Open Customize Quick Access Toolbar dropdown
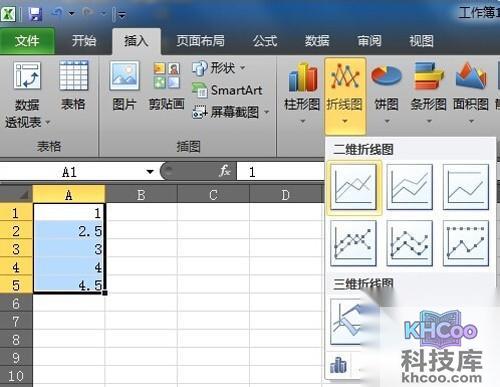The height and width of the screenshot is (387, 500). 122,15
